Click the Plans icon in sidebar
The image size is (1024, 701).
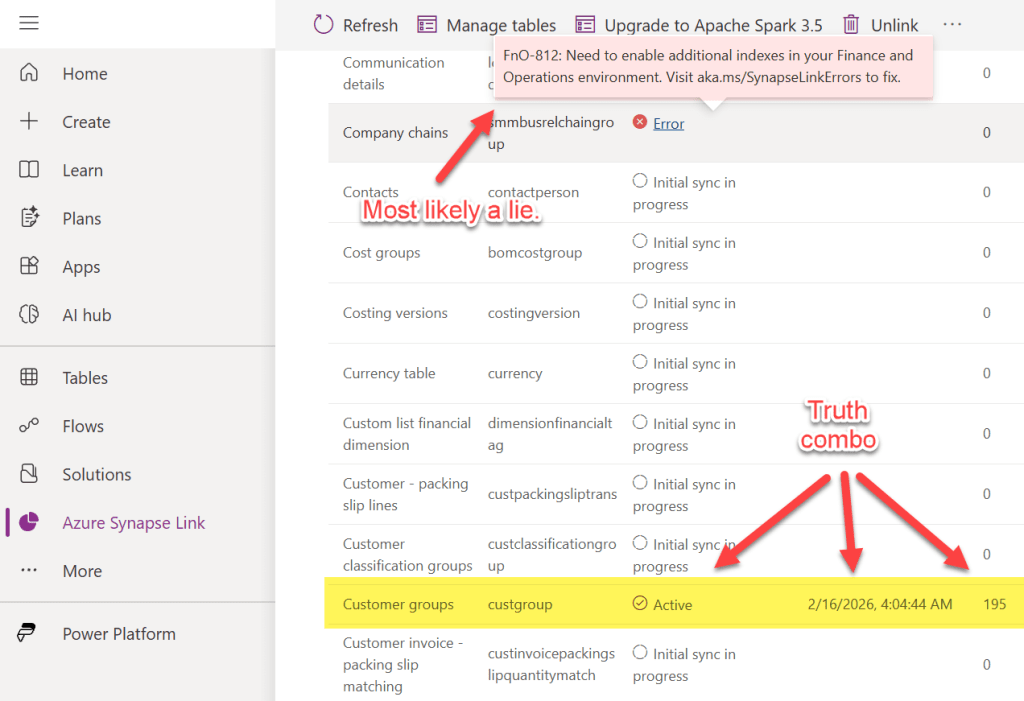[x=29, y=218]
